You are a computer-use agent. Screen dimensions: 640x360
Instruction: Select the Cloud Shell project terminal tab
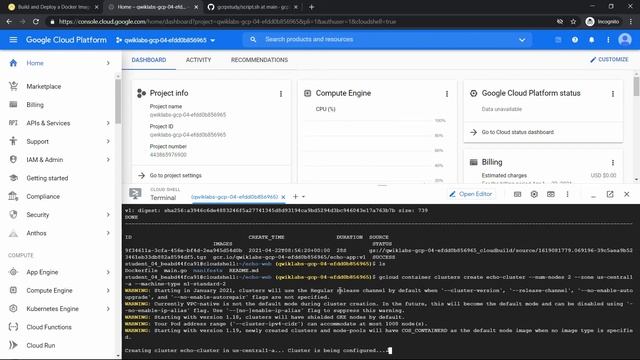click(234, 197)
